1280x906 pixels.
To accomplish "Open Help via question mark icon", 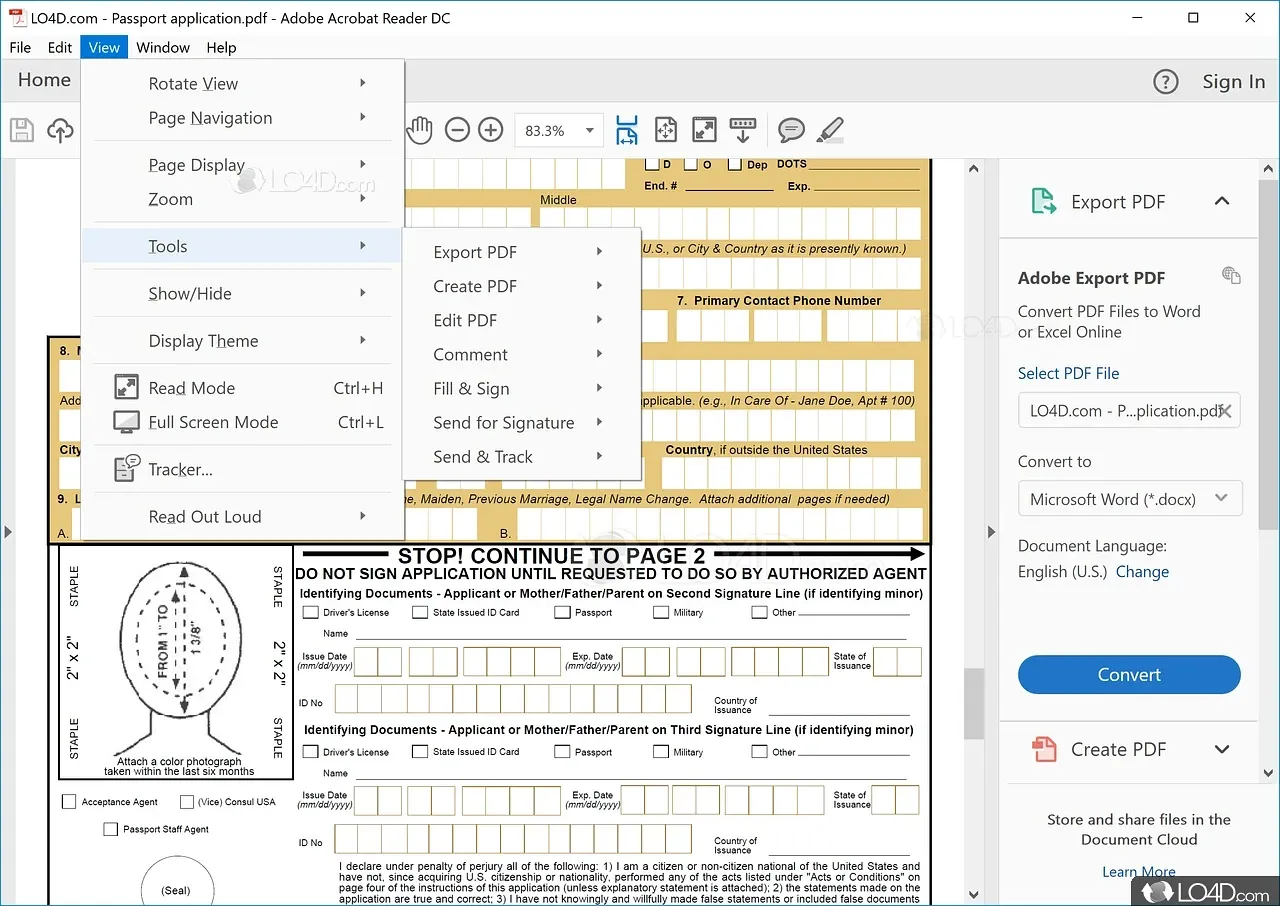I will (x=1166, y=82).
